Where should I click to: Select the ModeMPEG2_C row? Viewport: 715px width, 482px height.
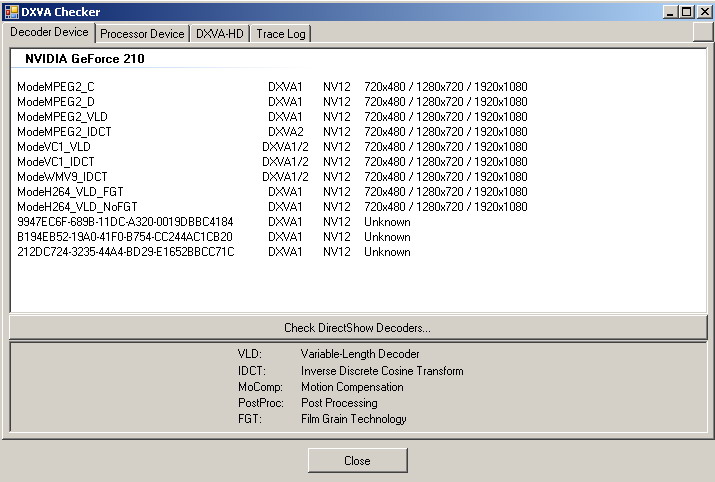(x=272, y=87)
